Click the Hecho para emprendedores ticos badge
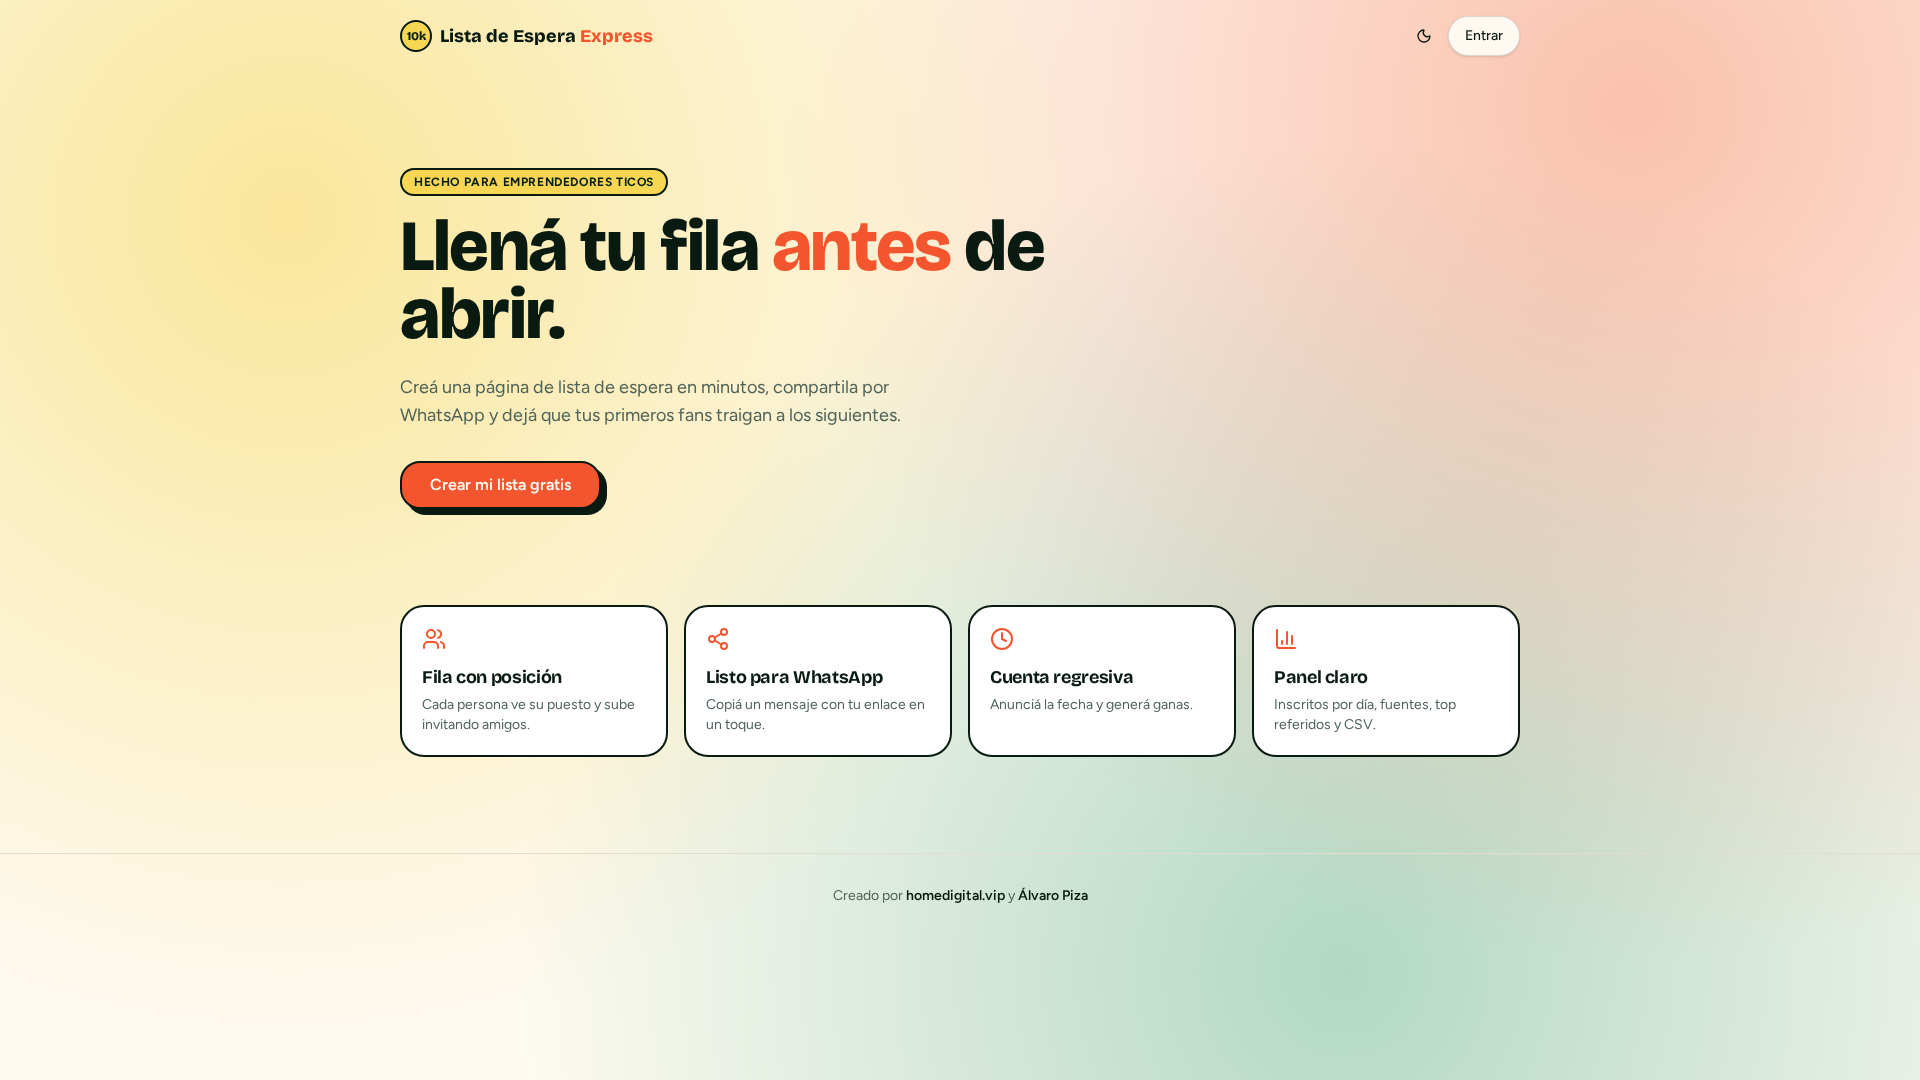The image size is (1920, 1080). [x=534, y=182]
